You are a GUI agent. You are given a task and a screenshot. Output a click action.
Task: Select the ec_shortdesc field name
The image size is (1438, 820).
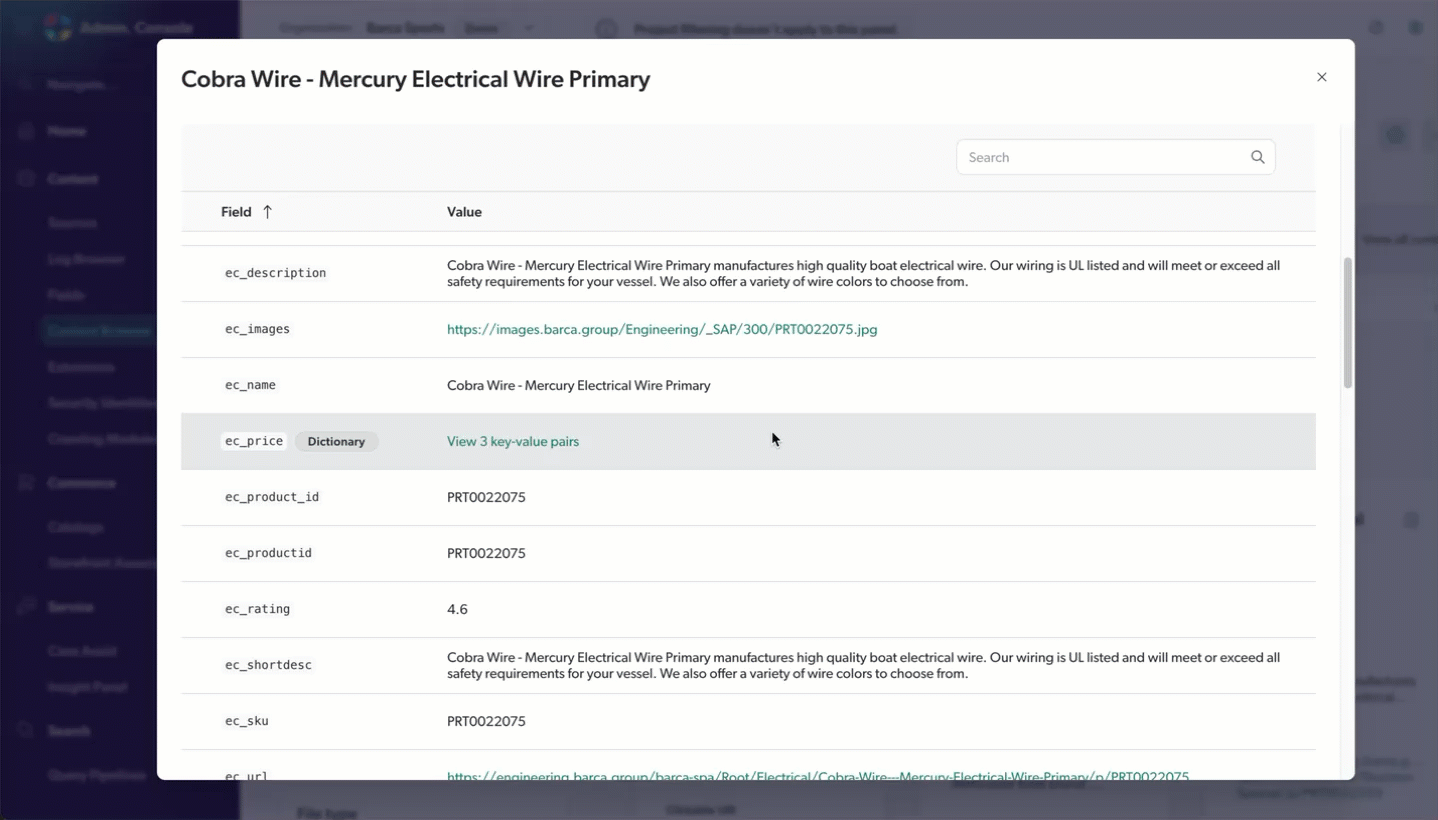click(268, 665)
